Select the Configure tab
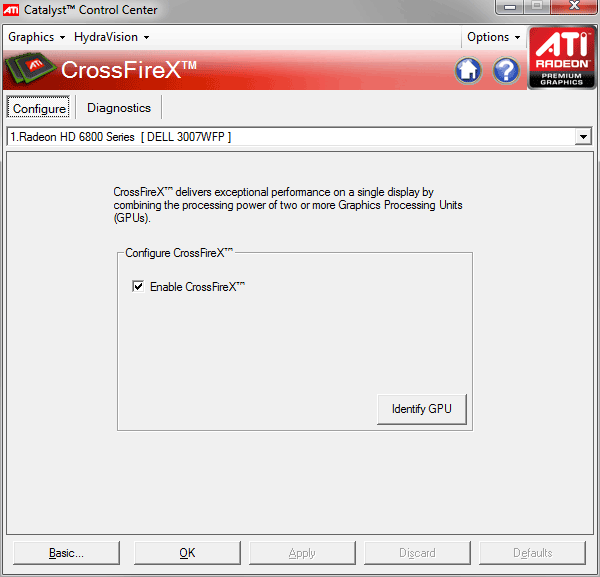 pos(39,108)
